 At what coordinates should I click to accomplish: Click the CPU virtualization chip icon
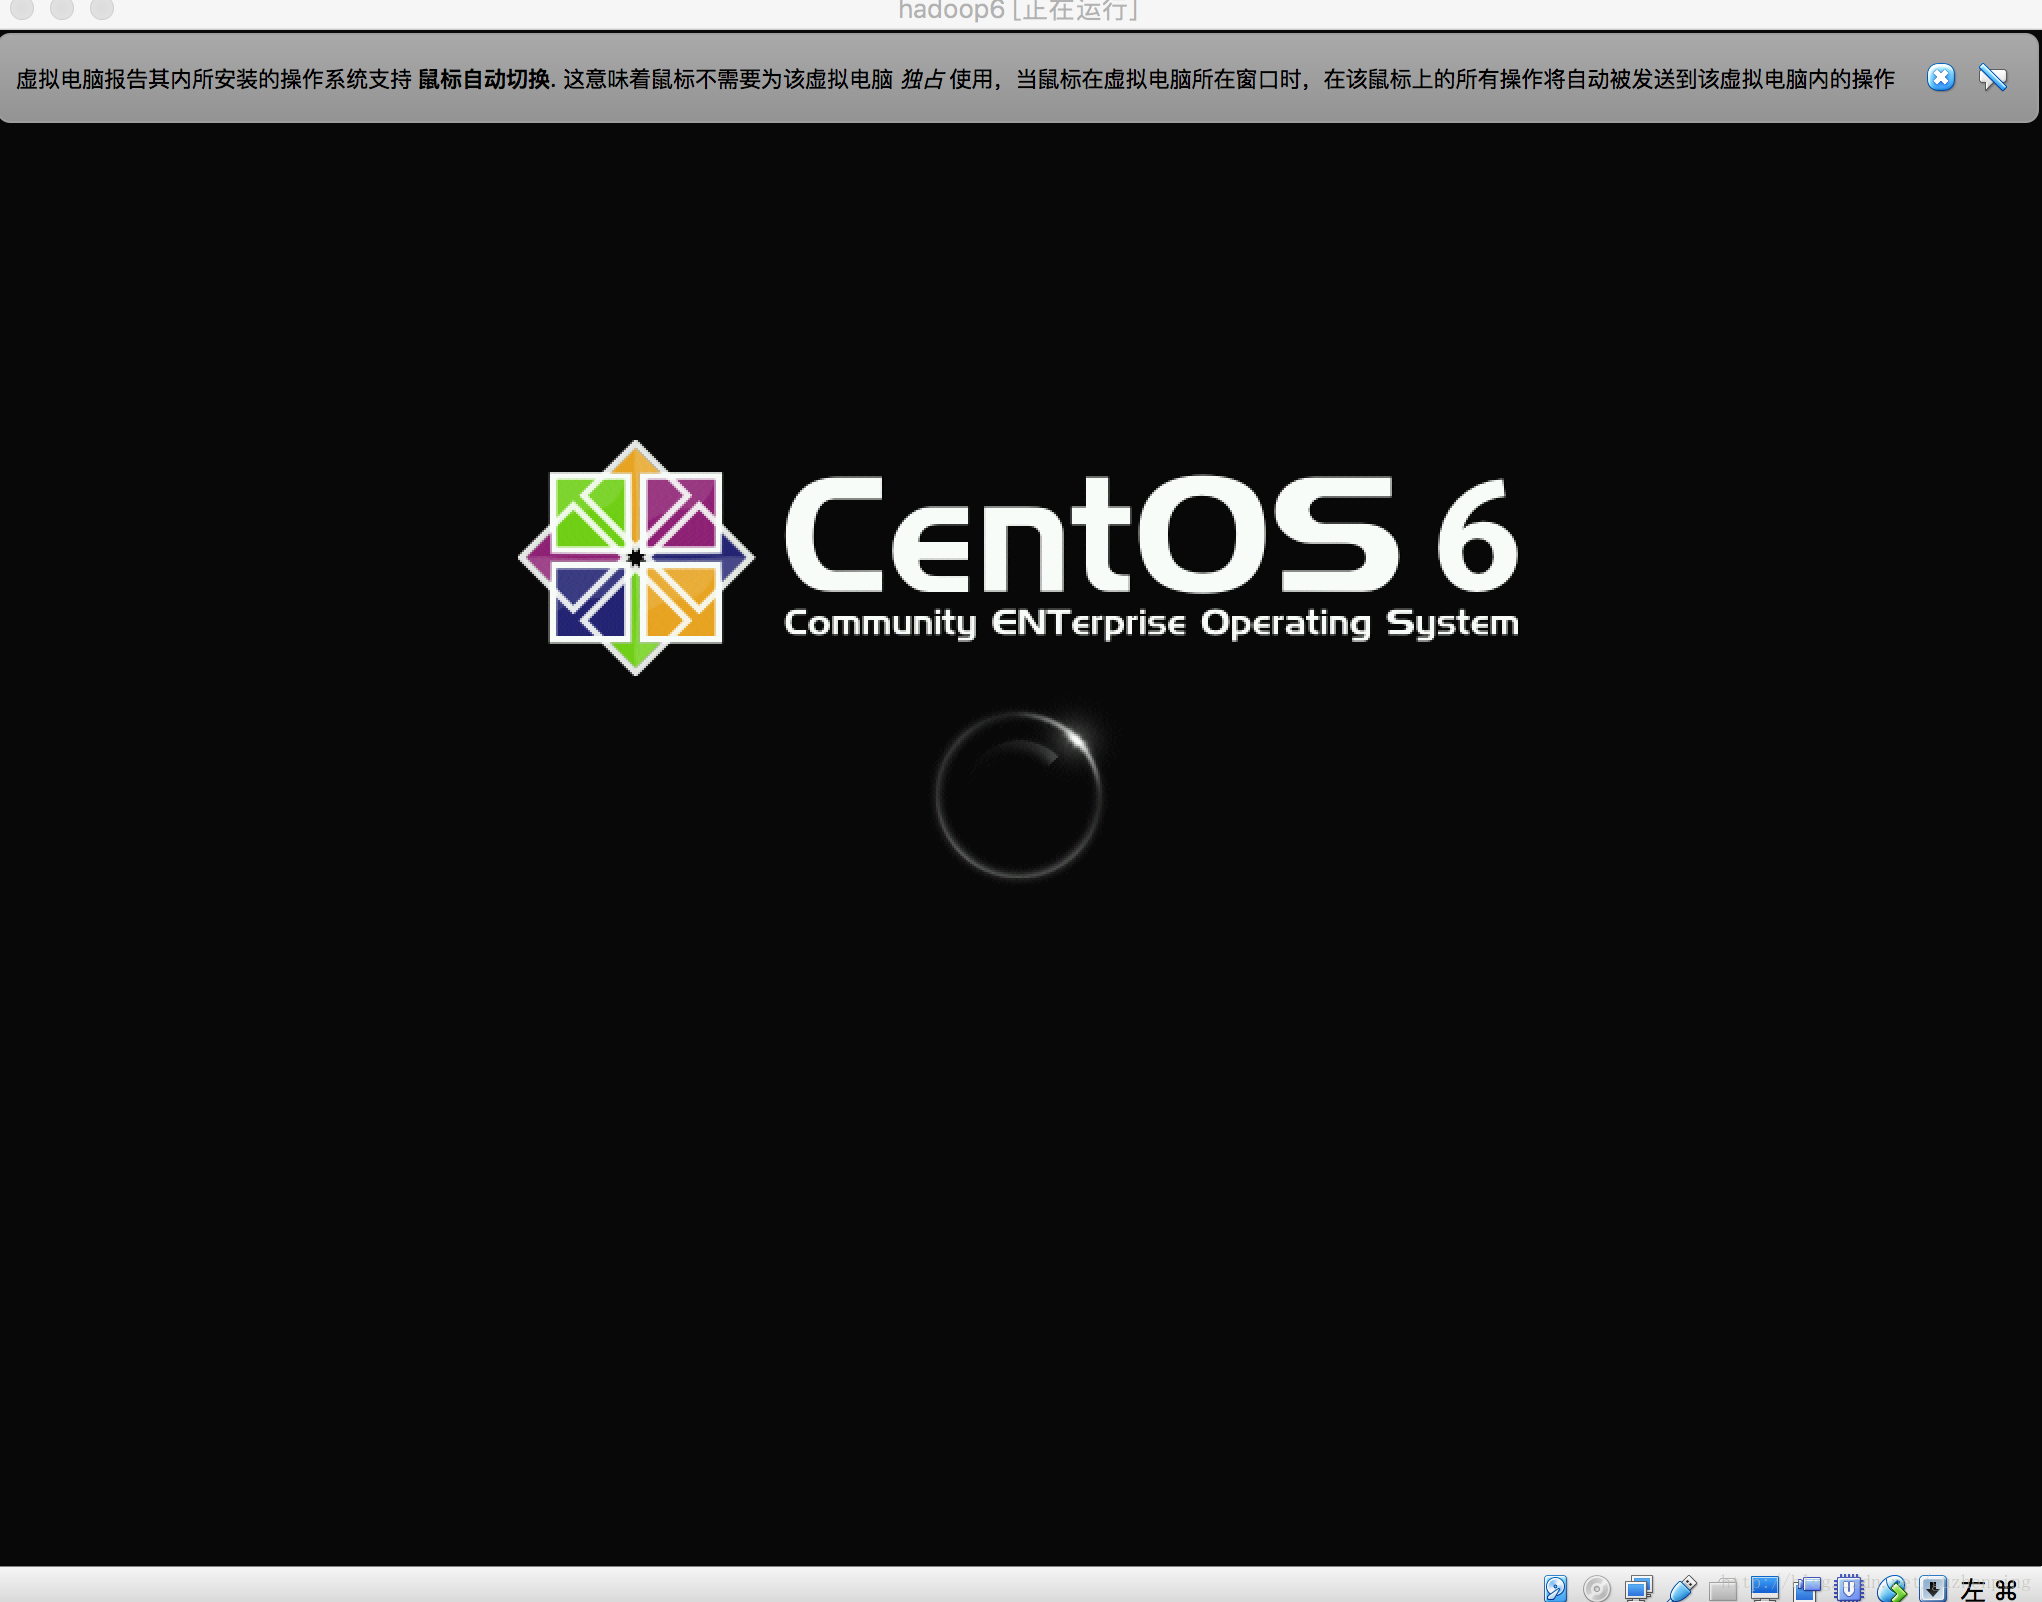[1849, 1588]
